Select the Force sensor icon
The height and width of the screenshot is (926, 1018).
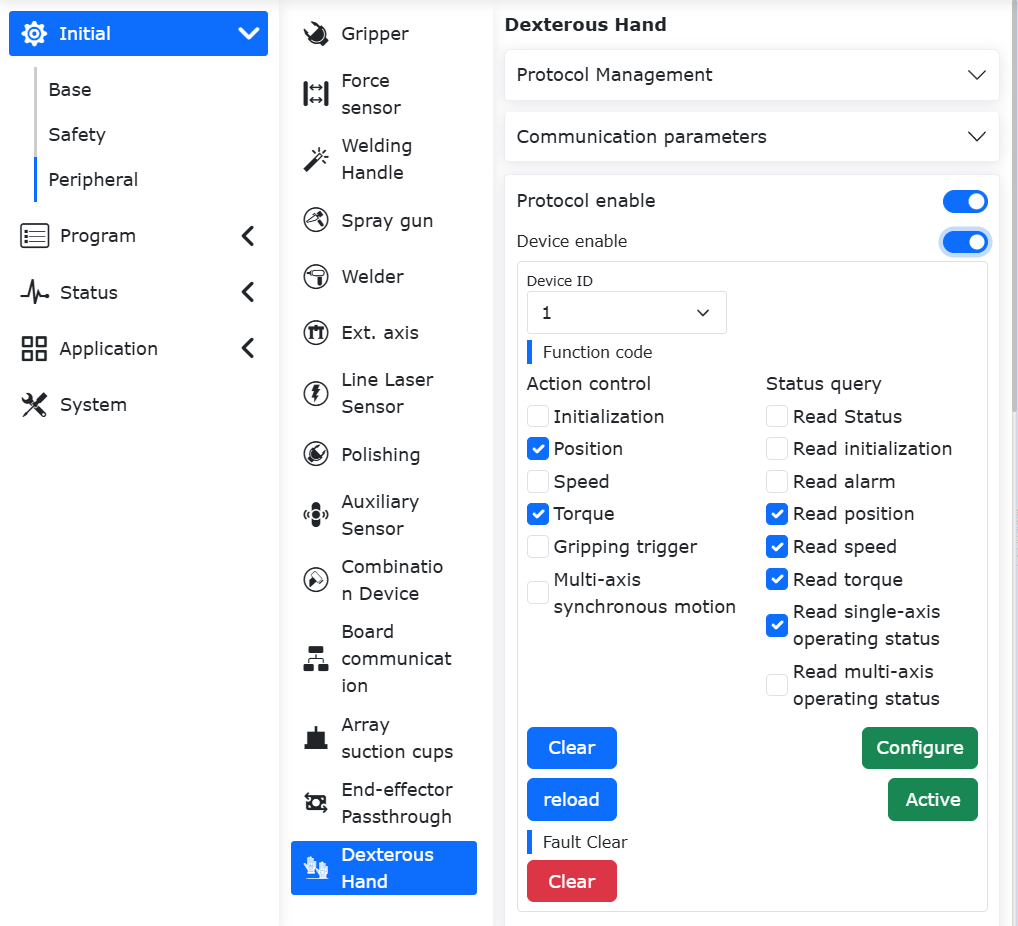pos(316,94)
